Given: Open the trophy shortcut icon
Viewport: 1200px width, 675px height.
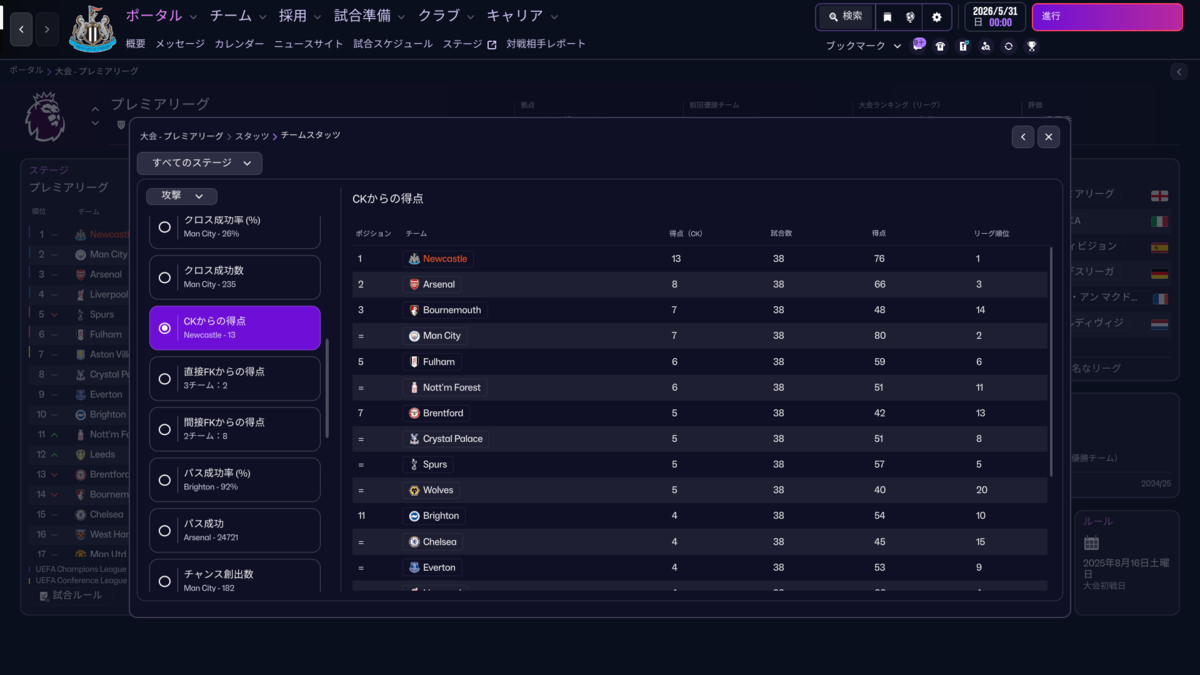Looking at the screenshot, I should coord(1032,46).
